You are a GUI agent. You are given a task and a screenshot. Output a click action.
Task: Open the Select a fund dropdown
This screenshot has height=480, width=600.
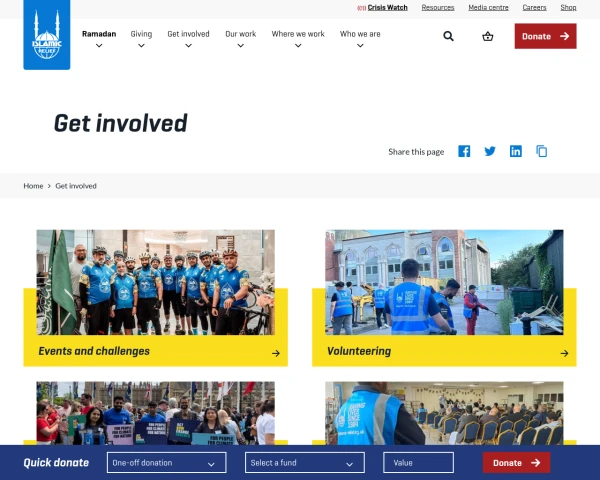click(x=305, y=463)
